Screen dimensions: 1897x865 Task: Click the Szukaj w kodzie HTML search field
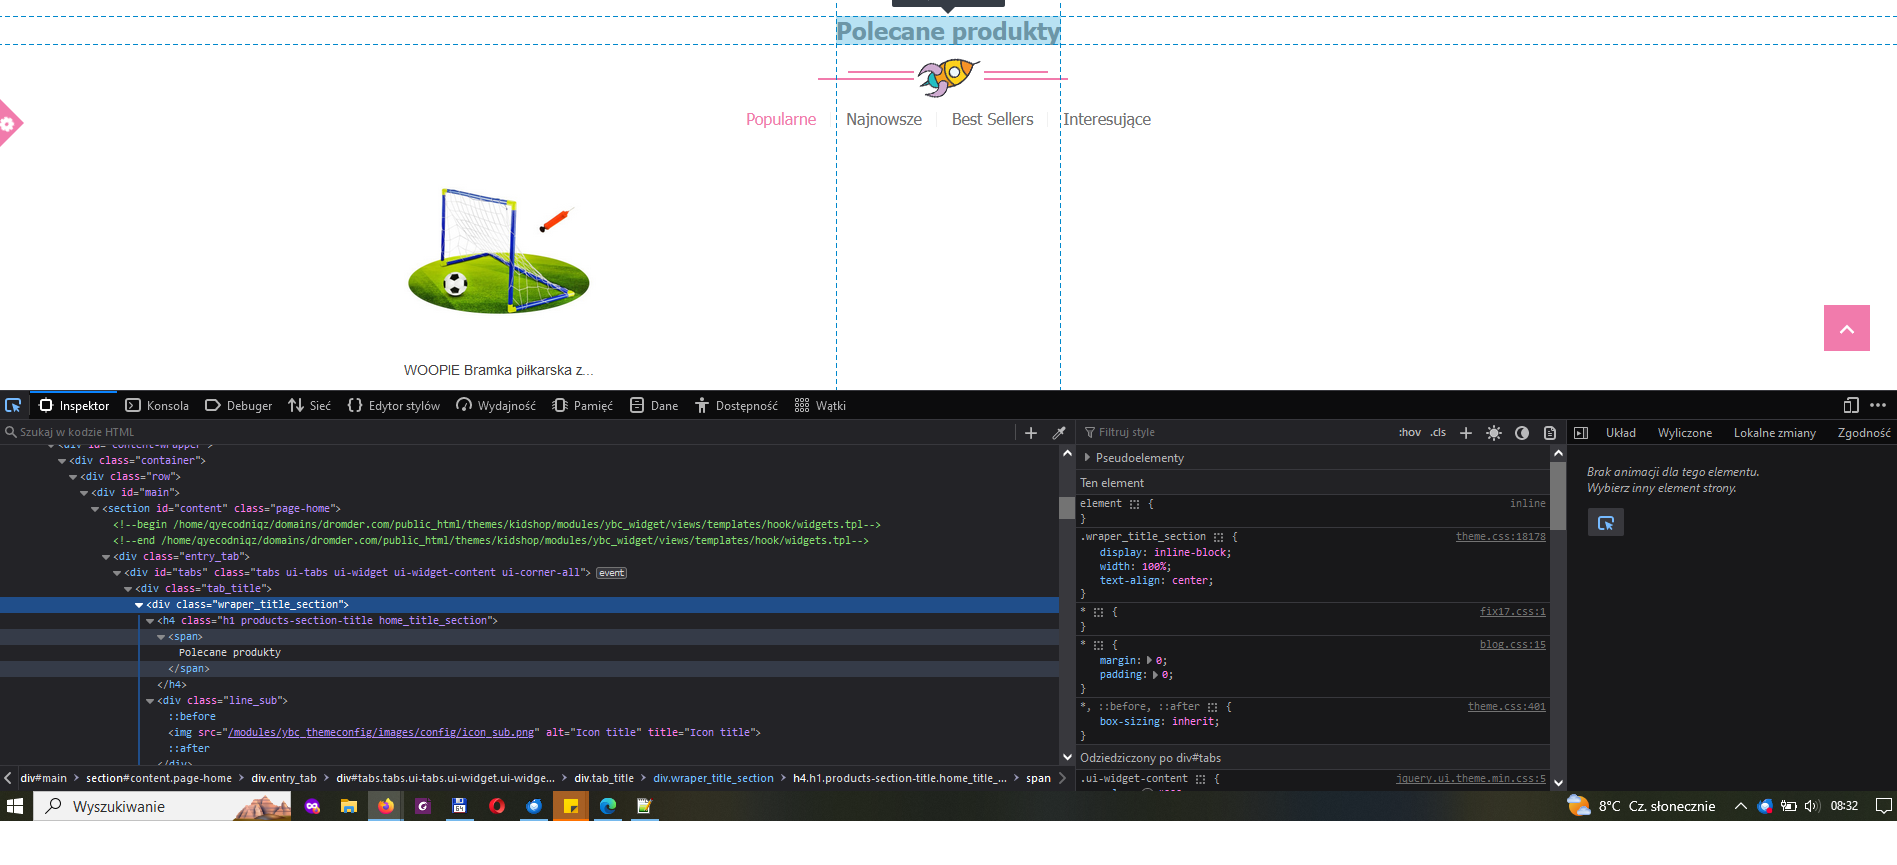pos(510,433)
